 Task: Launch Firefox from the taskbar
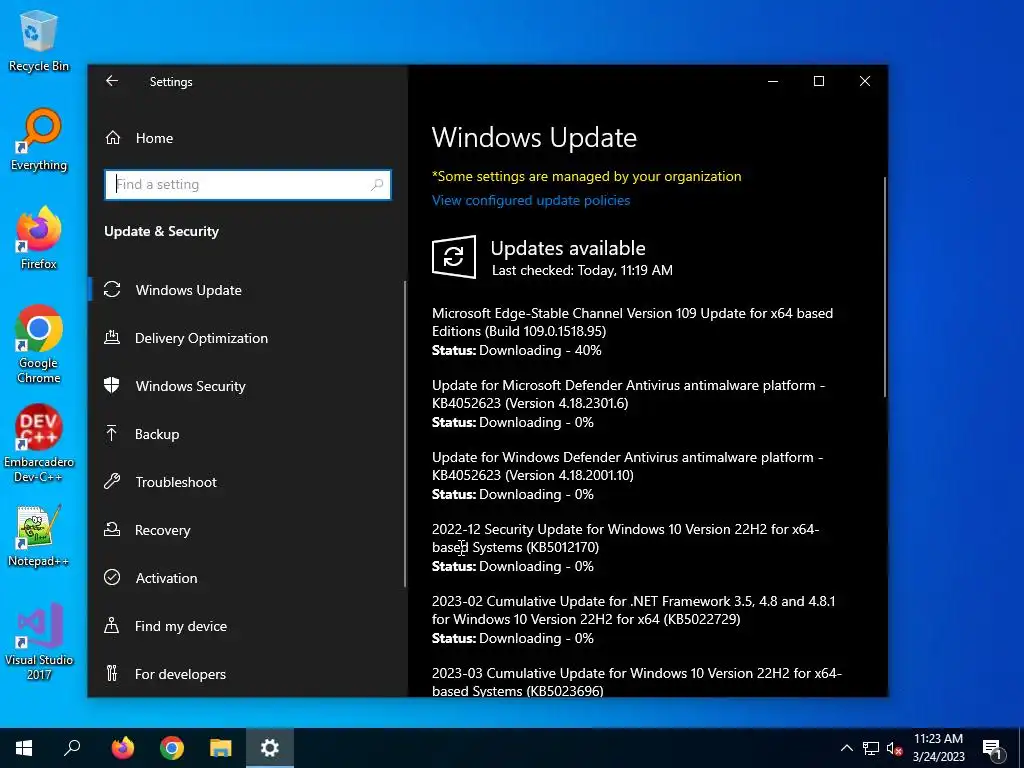click(x=122, y=748)
